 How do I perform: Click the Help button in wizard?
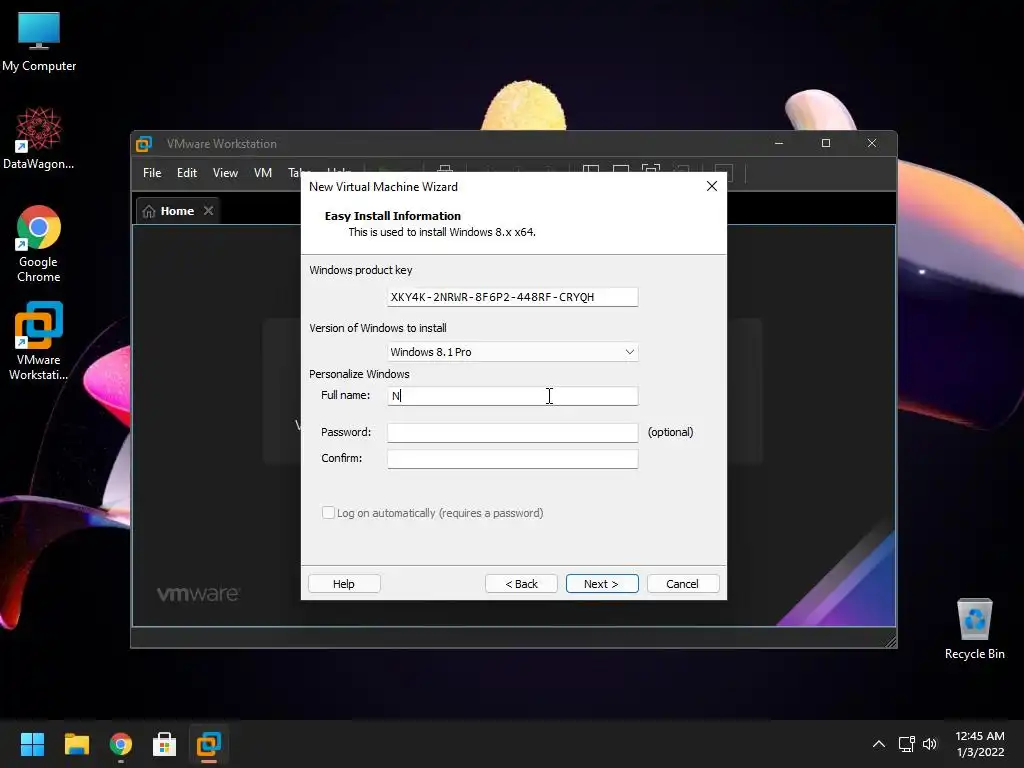point(344,584)
